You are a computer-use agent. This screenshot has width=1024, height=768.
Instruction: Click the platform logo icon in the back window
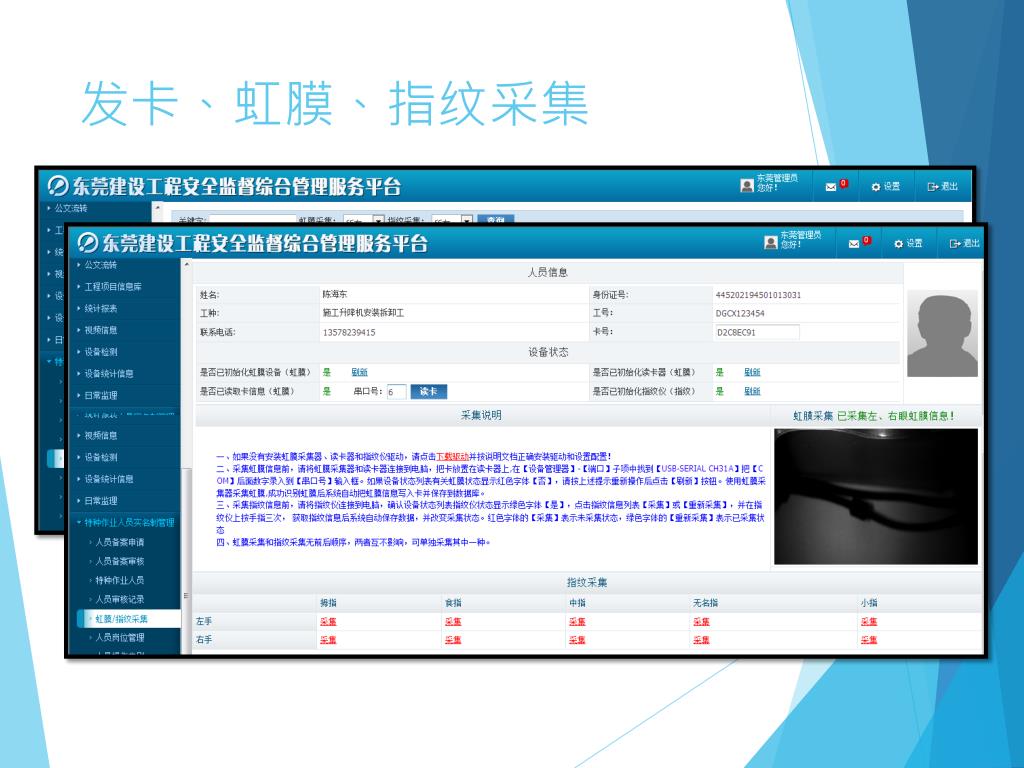pyautogui.click(x=57, y=186)
